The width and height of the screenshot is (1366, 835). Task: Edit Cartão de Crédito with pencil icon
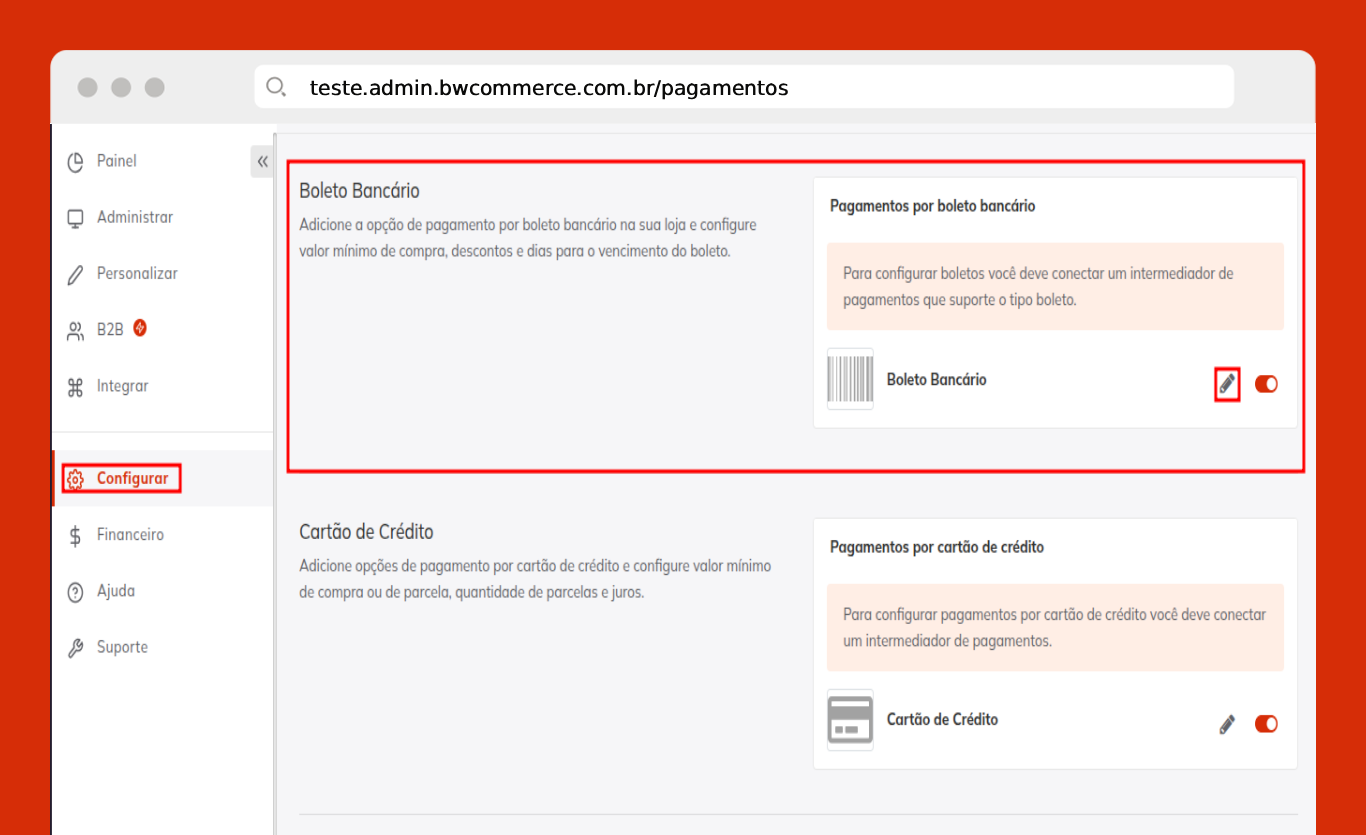tap(1227, 724)
